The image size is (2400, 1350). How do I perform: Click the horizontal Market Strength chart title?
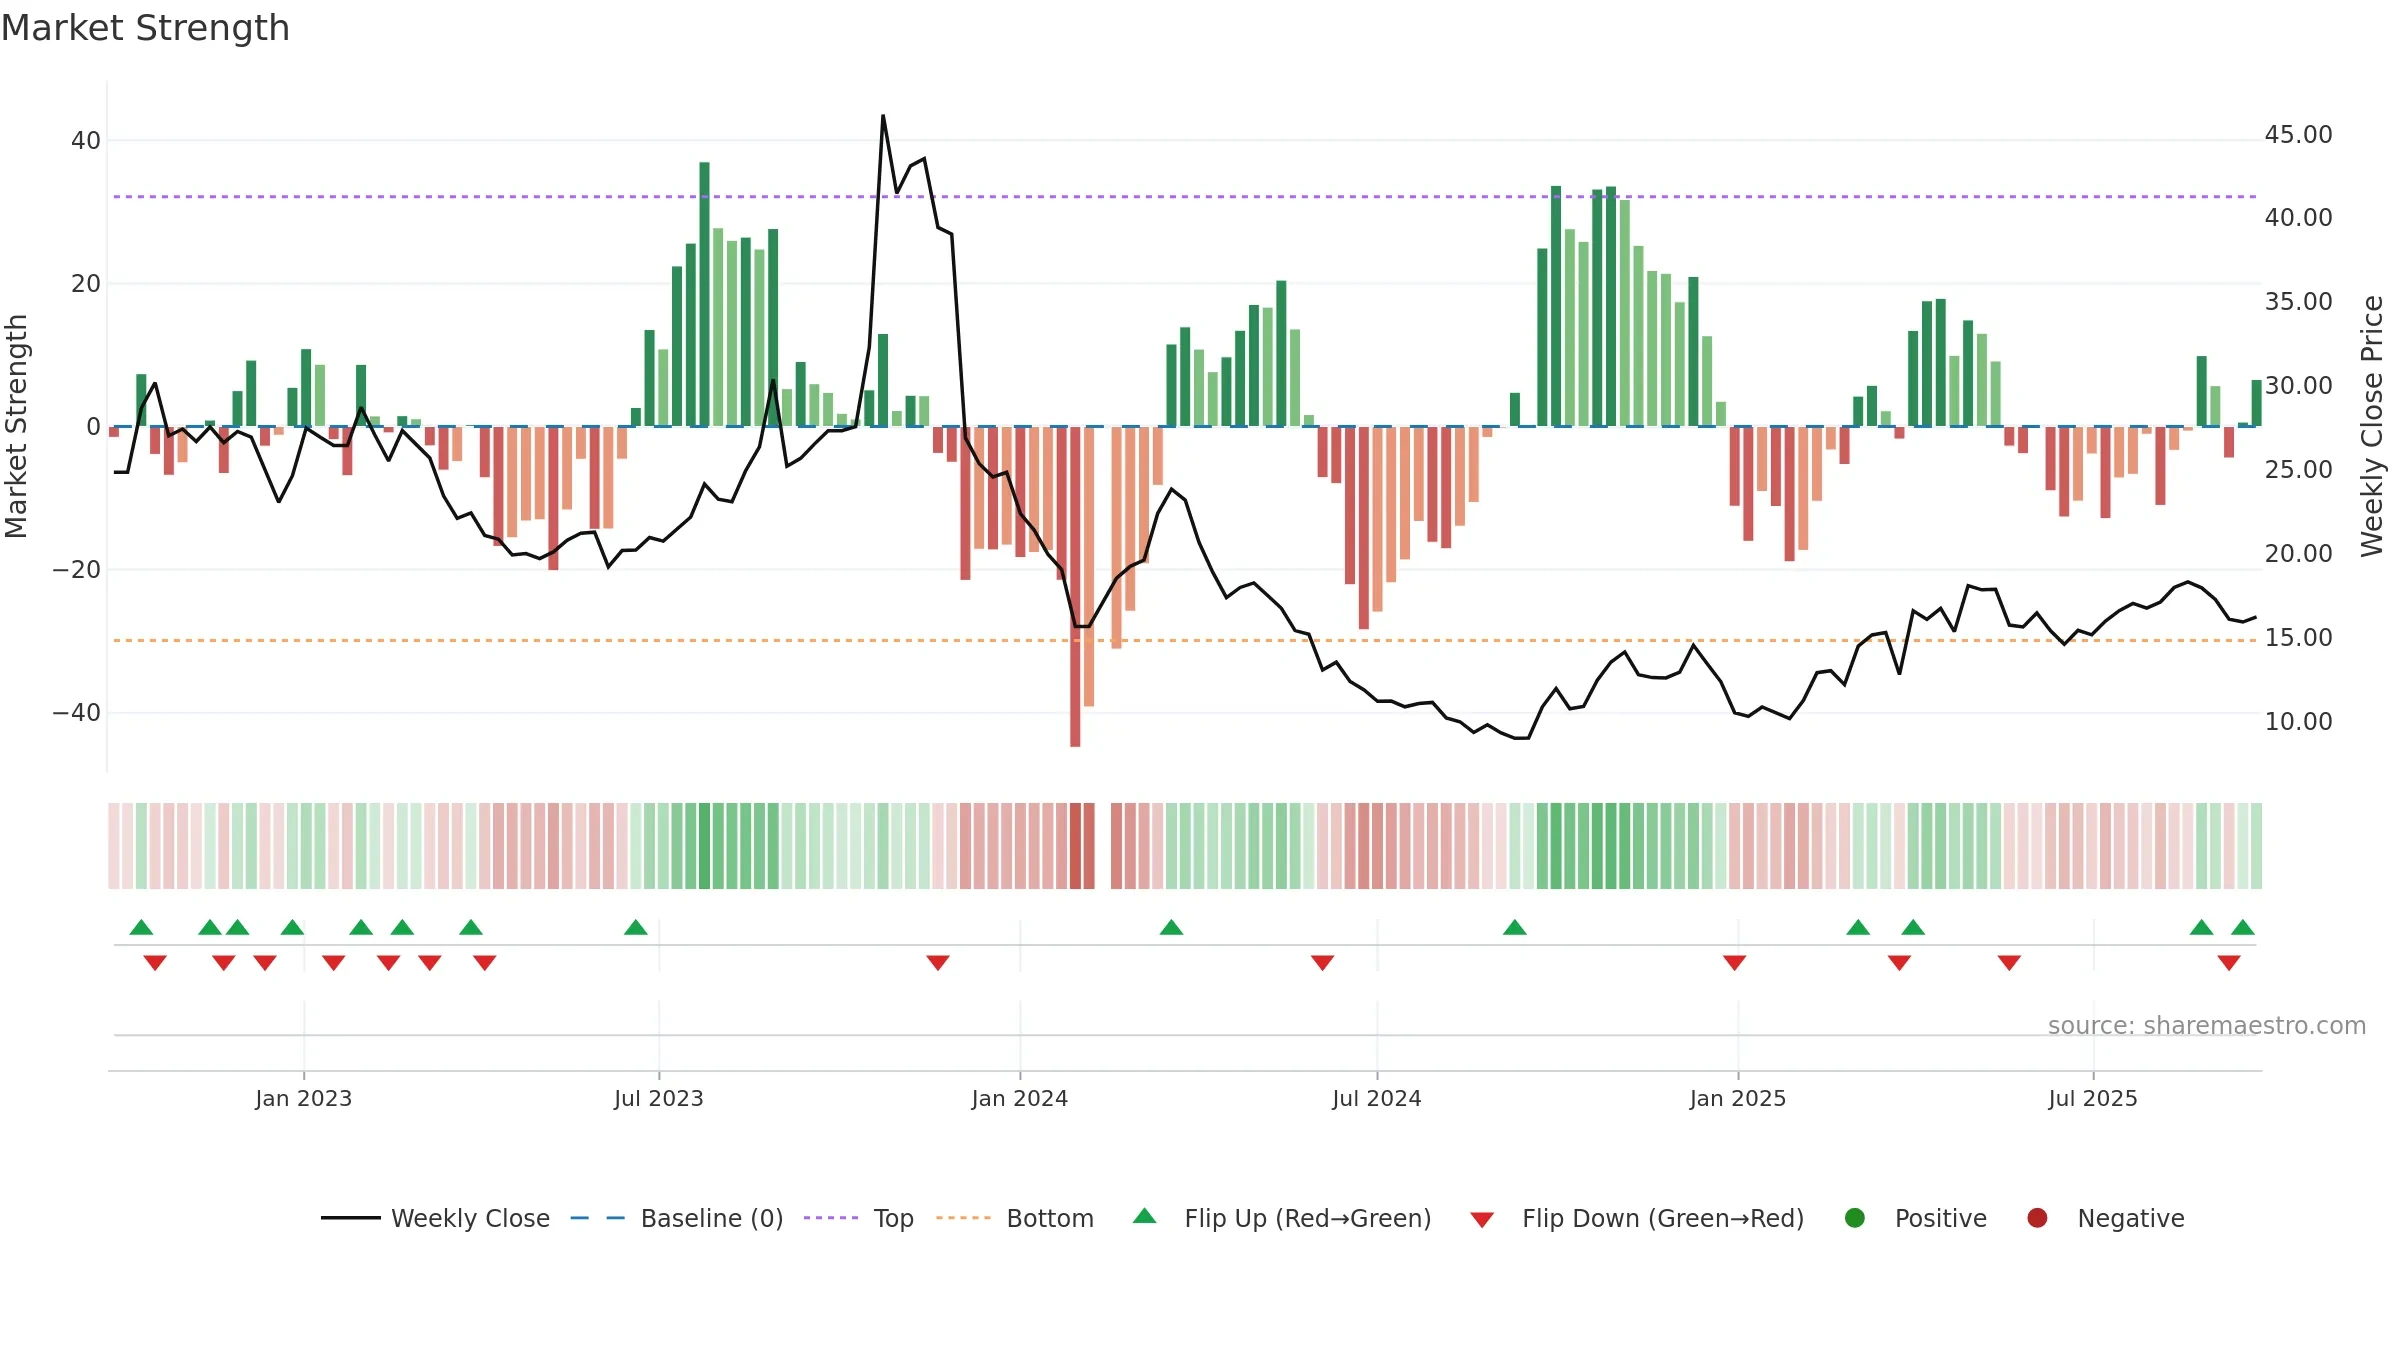pyautogui.click(x=146, y=28)
